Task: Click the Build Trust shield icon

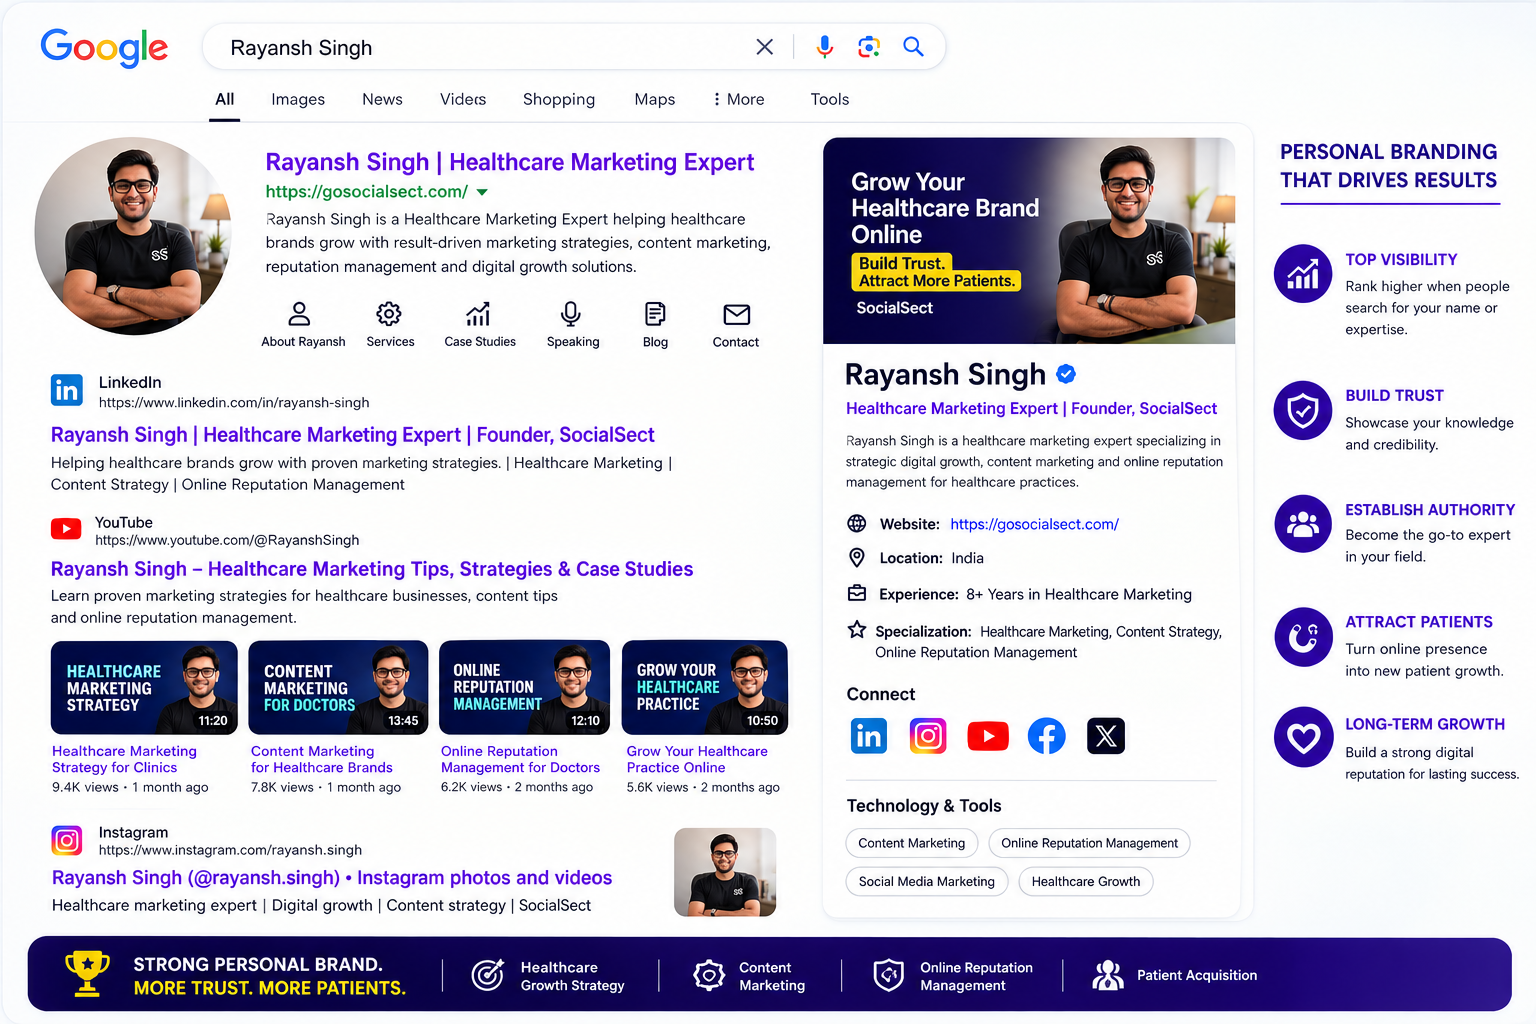Action: point(1303,410)
